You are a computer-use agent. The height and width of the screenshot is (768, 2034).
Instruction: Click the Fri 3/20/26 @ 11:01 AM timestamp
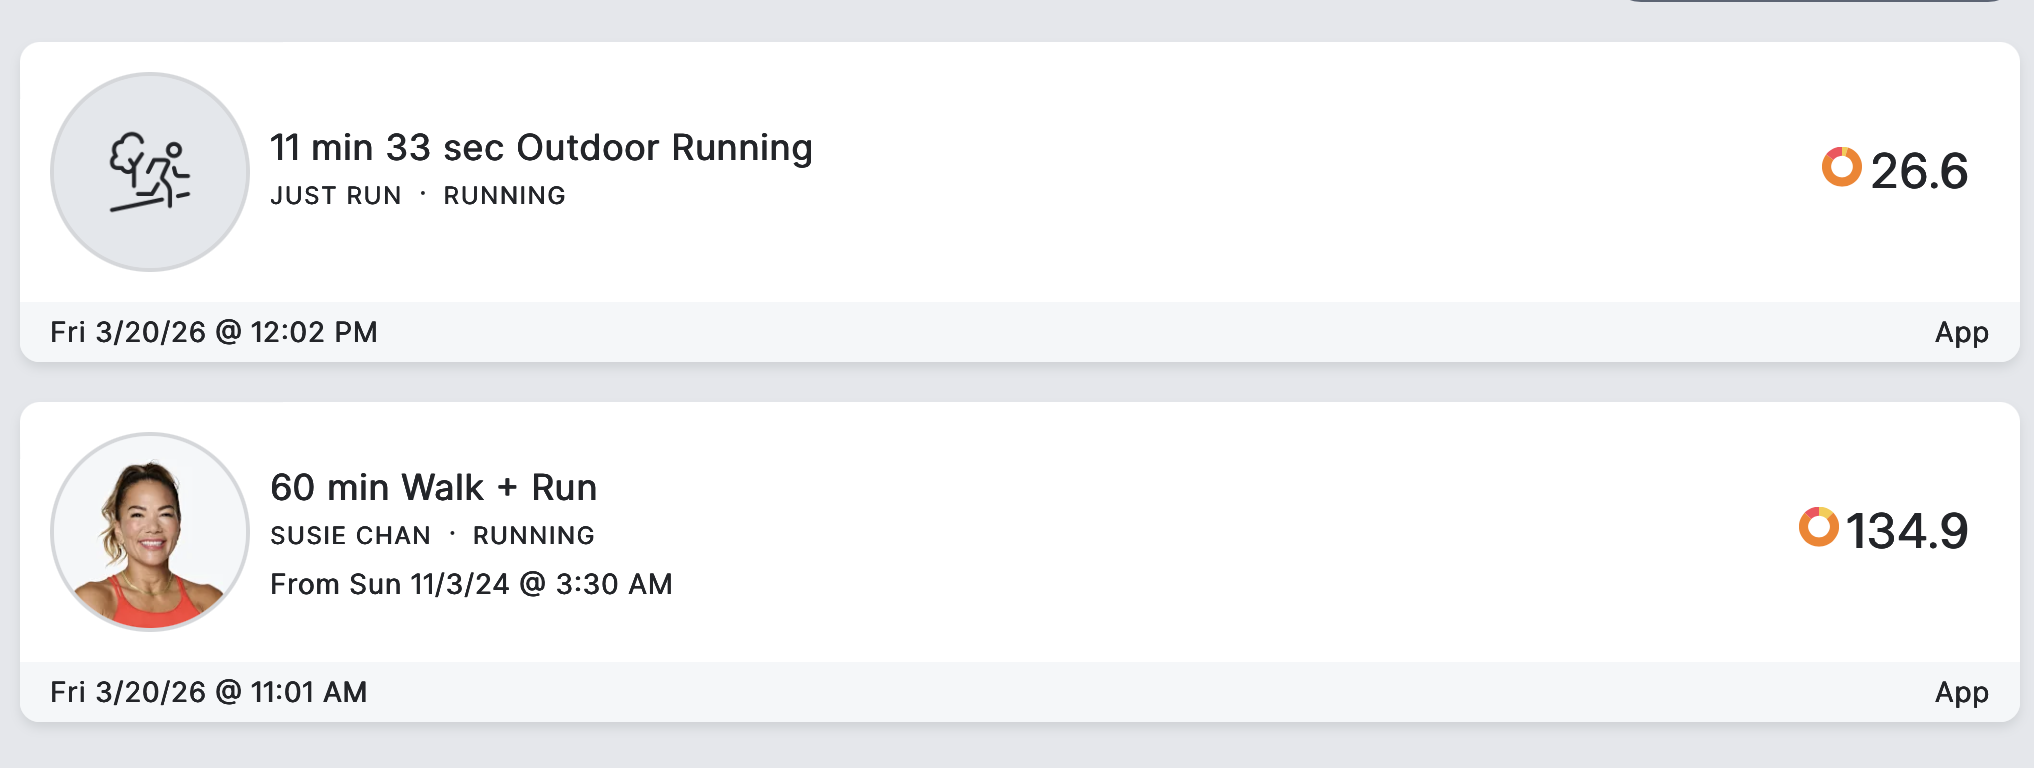[x=209, y=692]
